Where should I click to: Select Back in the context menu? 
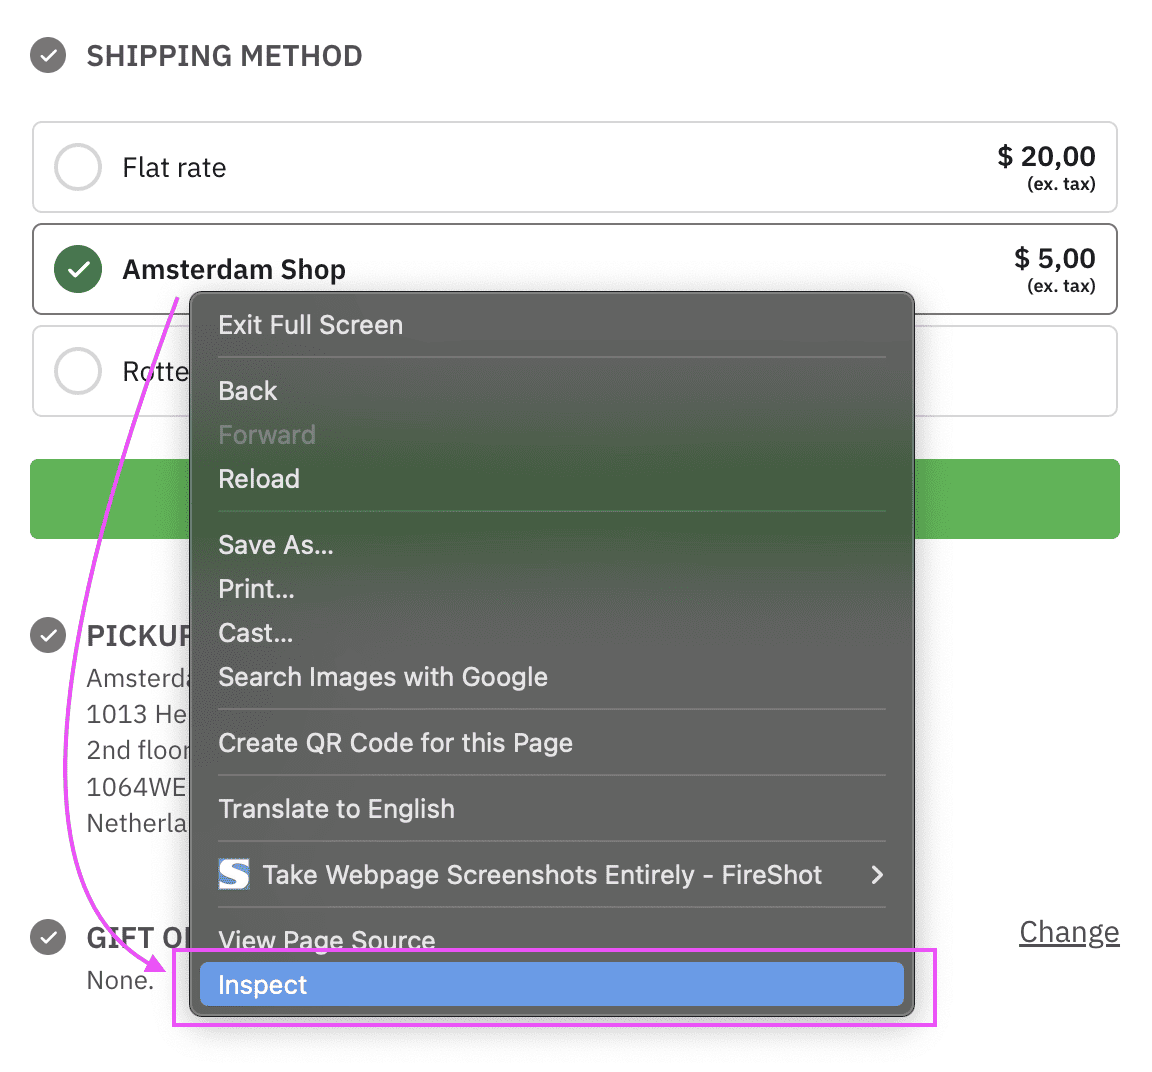[x=247, y=391]
